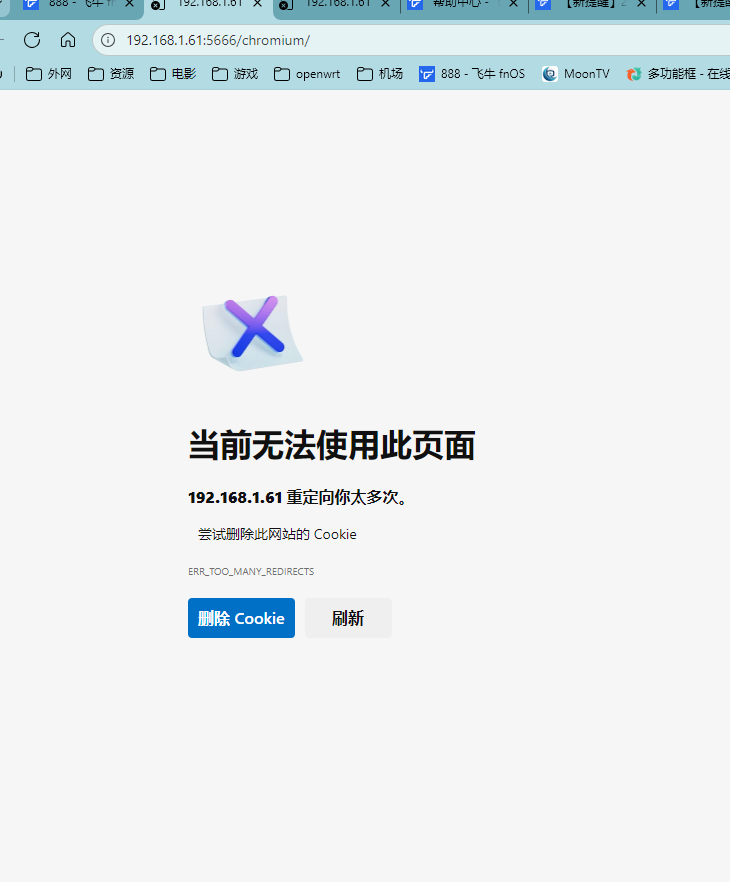730x882 pixels.
Task: Reload the page with the toolbar refresh icon
Action: click(x=32, y=40)
